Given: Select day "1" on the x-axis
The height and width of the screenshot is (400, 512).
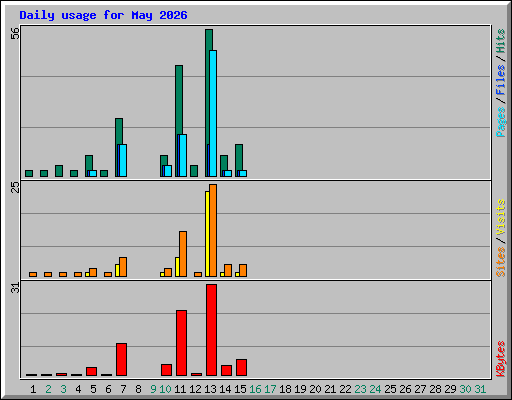Looking at the screenshot, I should tap(33, 389).
